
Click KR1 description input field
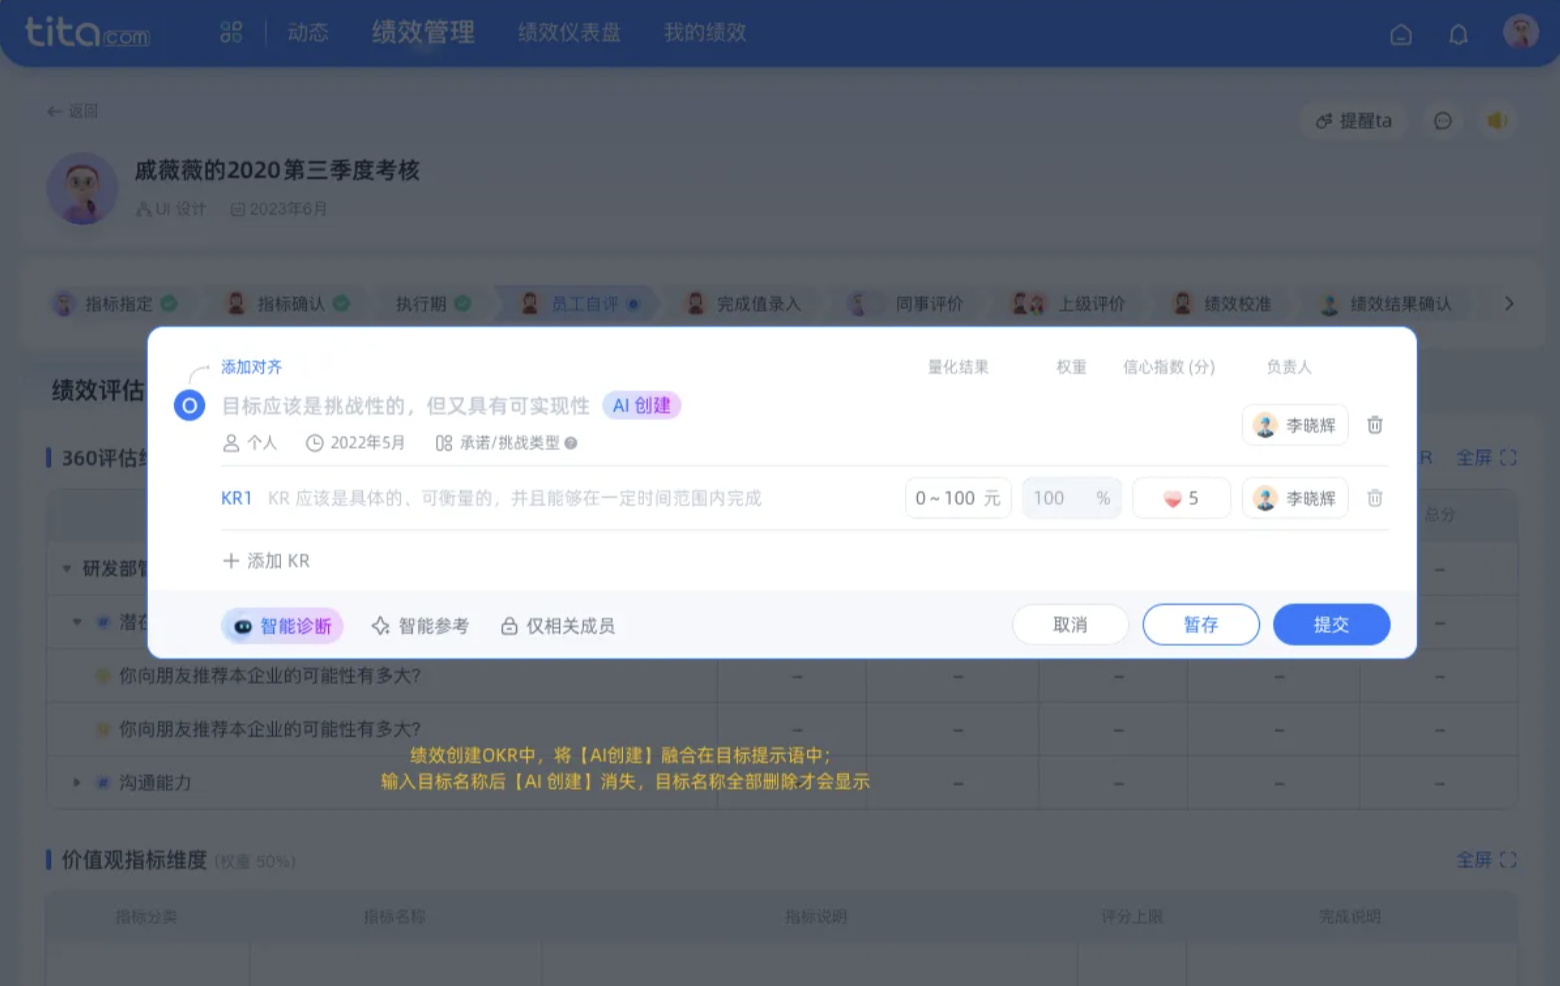point(514,498)
